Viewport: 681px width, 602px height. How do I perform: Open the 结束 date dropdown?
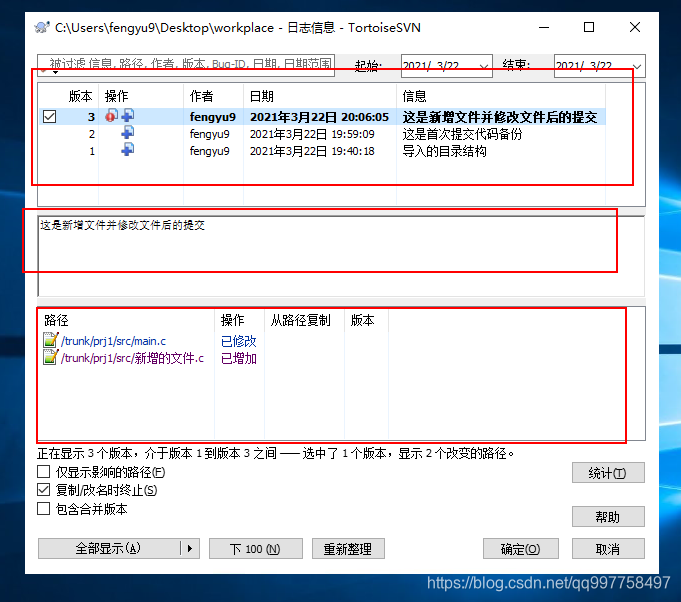coord(637,66)
